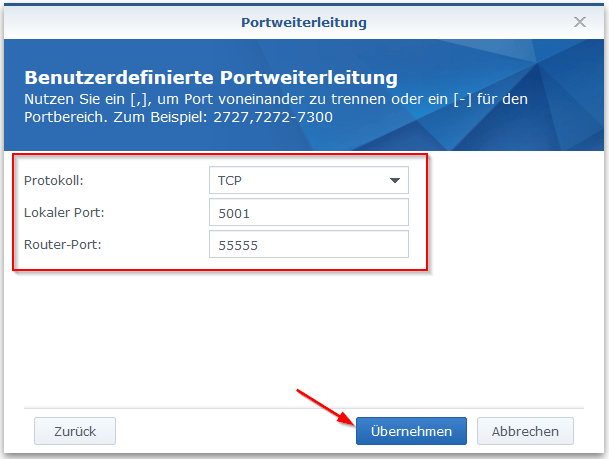Focus the Lokaler Port input field

coord(308,212)
